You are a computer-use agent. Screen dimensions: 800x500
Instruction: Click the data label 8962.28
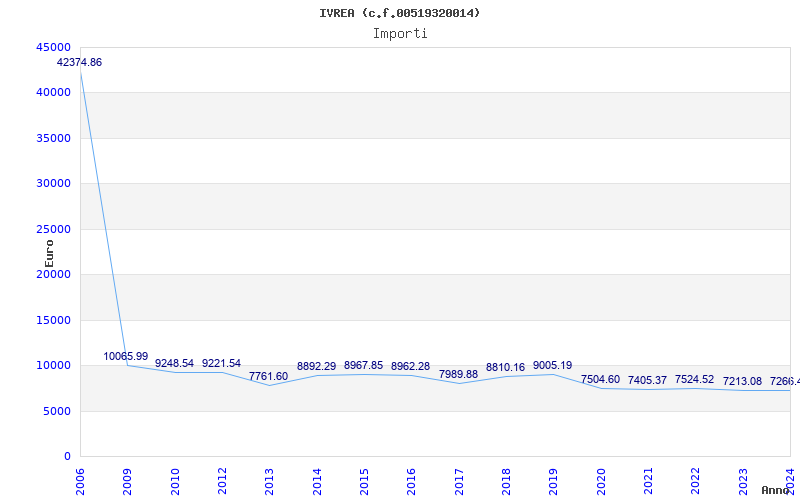pyautogui.click(x=410, y=366)
